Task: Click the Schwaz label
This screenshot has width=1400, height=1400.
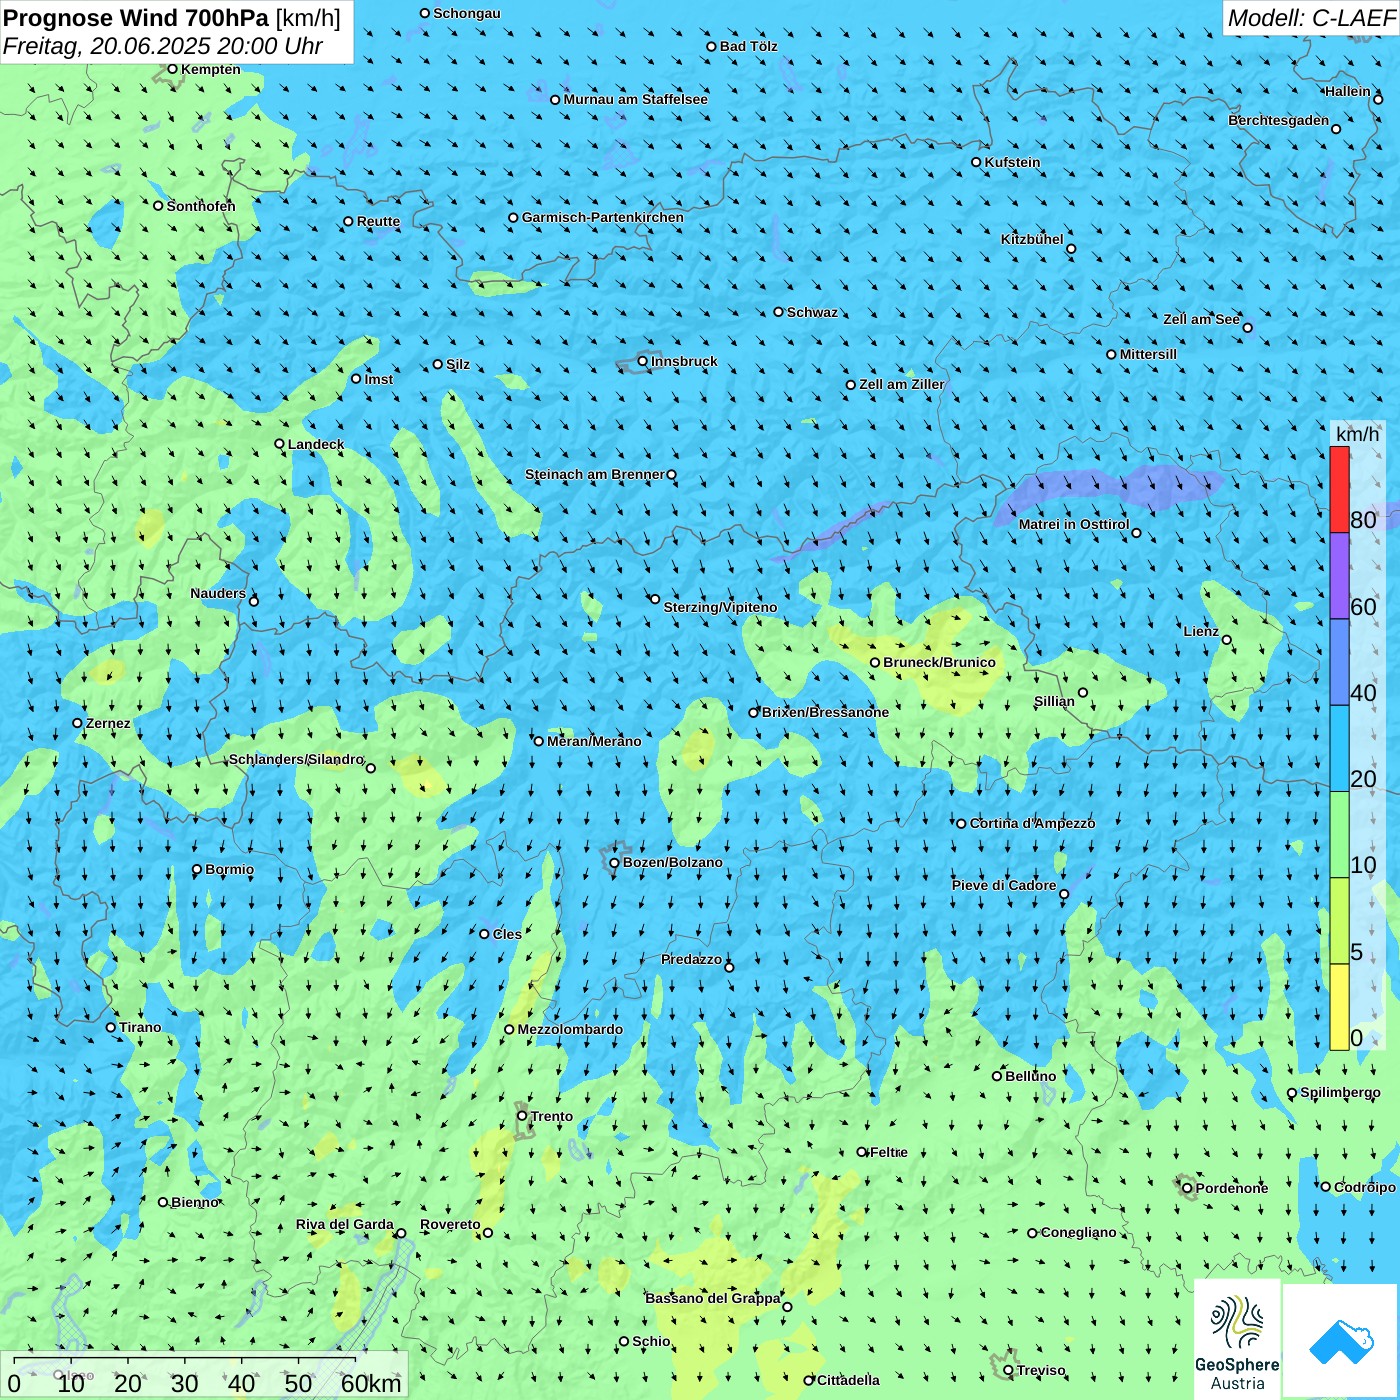Action: (x=812, y=312)
